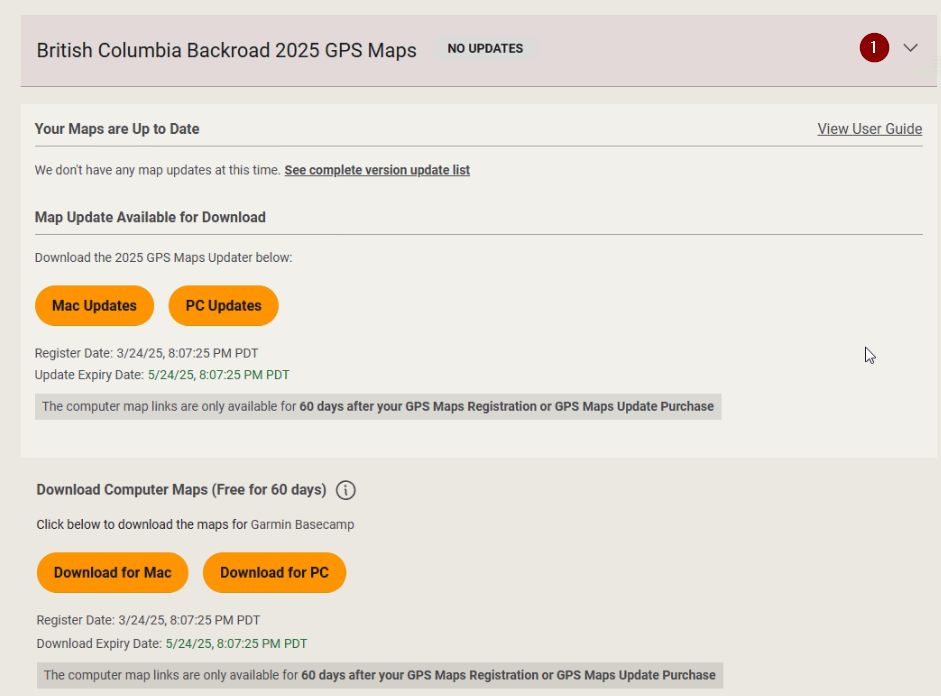The height and width of the screenshot is (696, 941).
Task: Click the red notification badge showing 1
Action: (x=874, y=48)
